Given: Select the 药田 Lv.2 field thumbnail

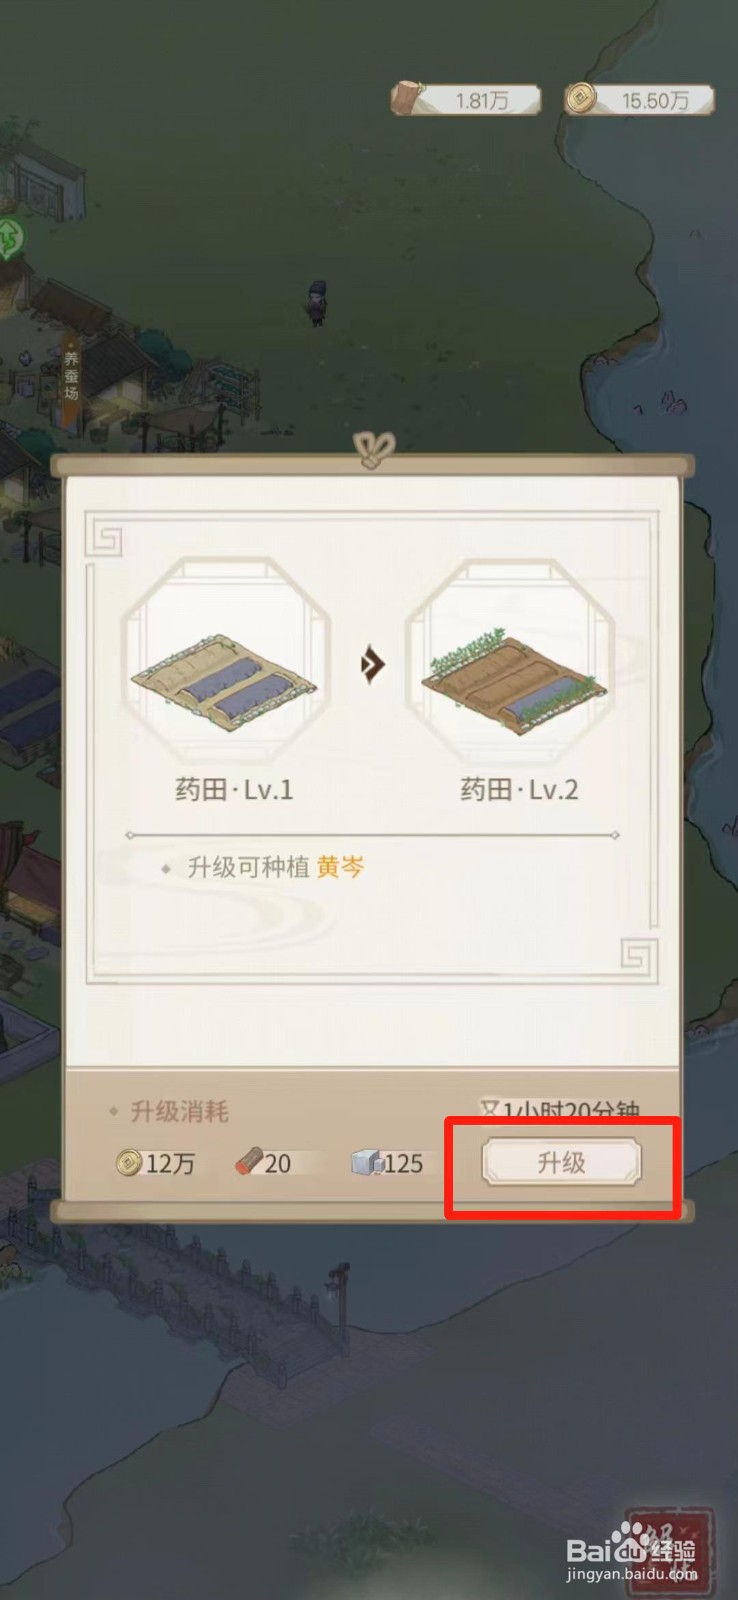Looking at the screenshot, I should (x=514, y=660).
